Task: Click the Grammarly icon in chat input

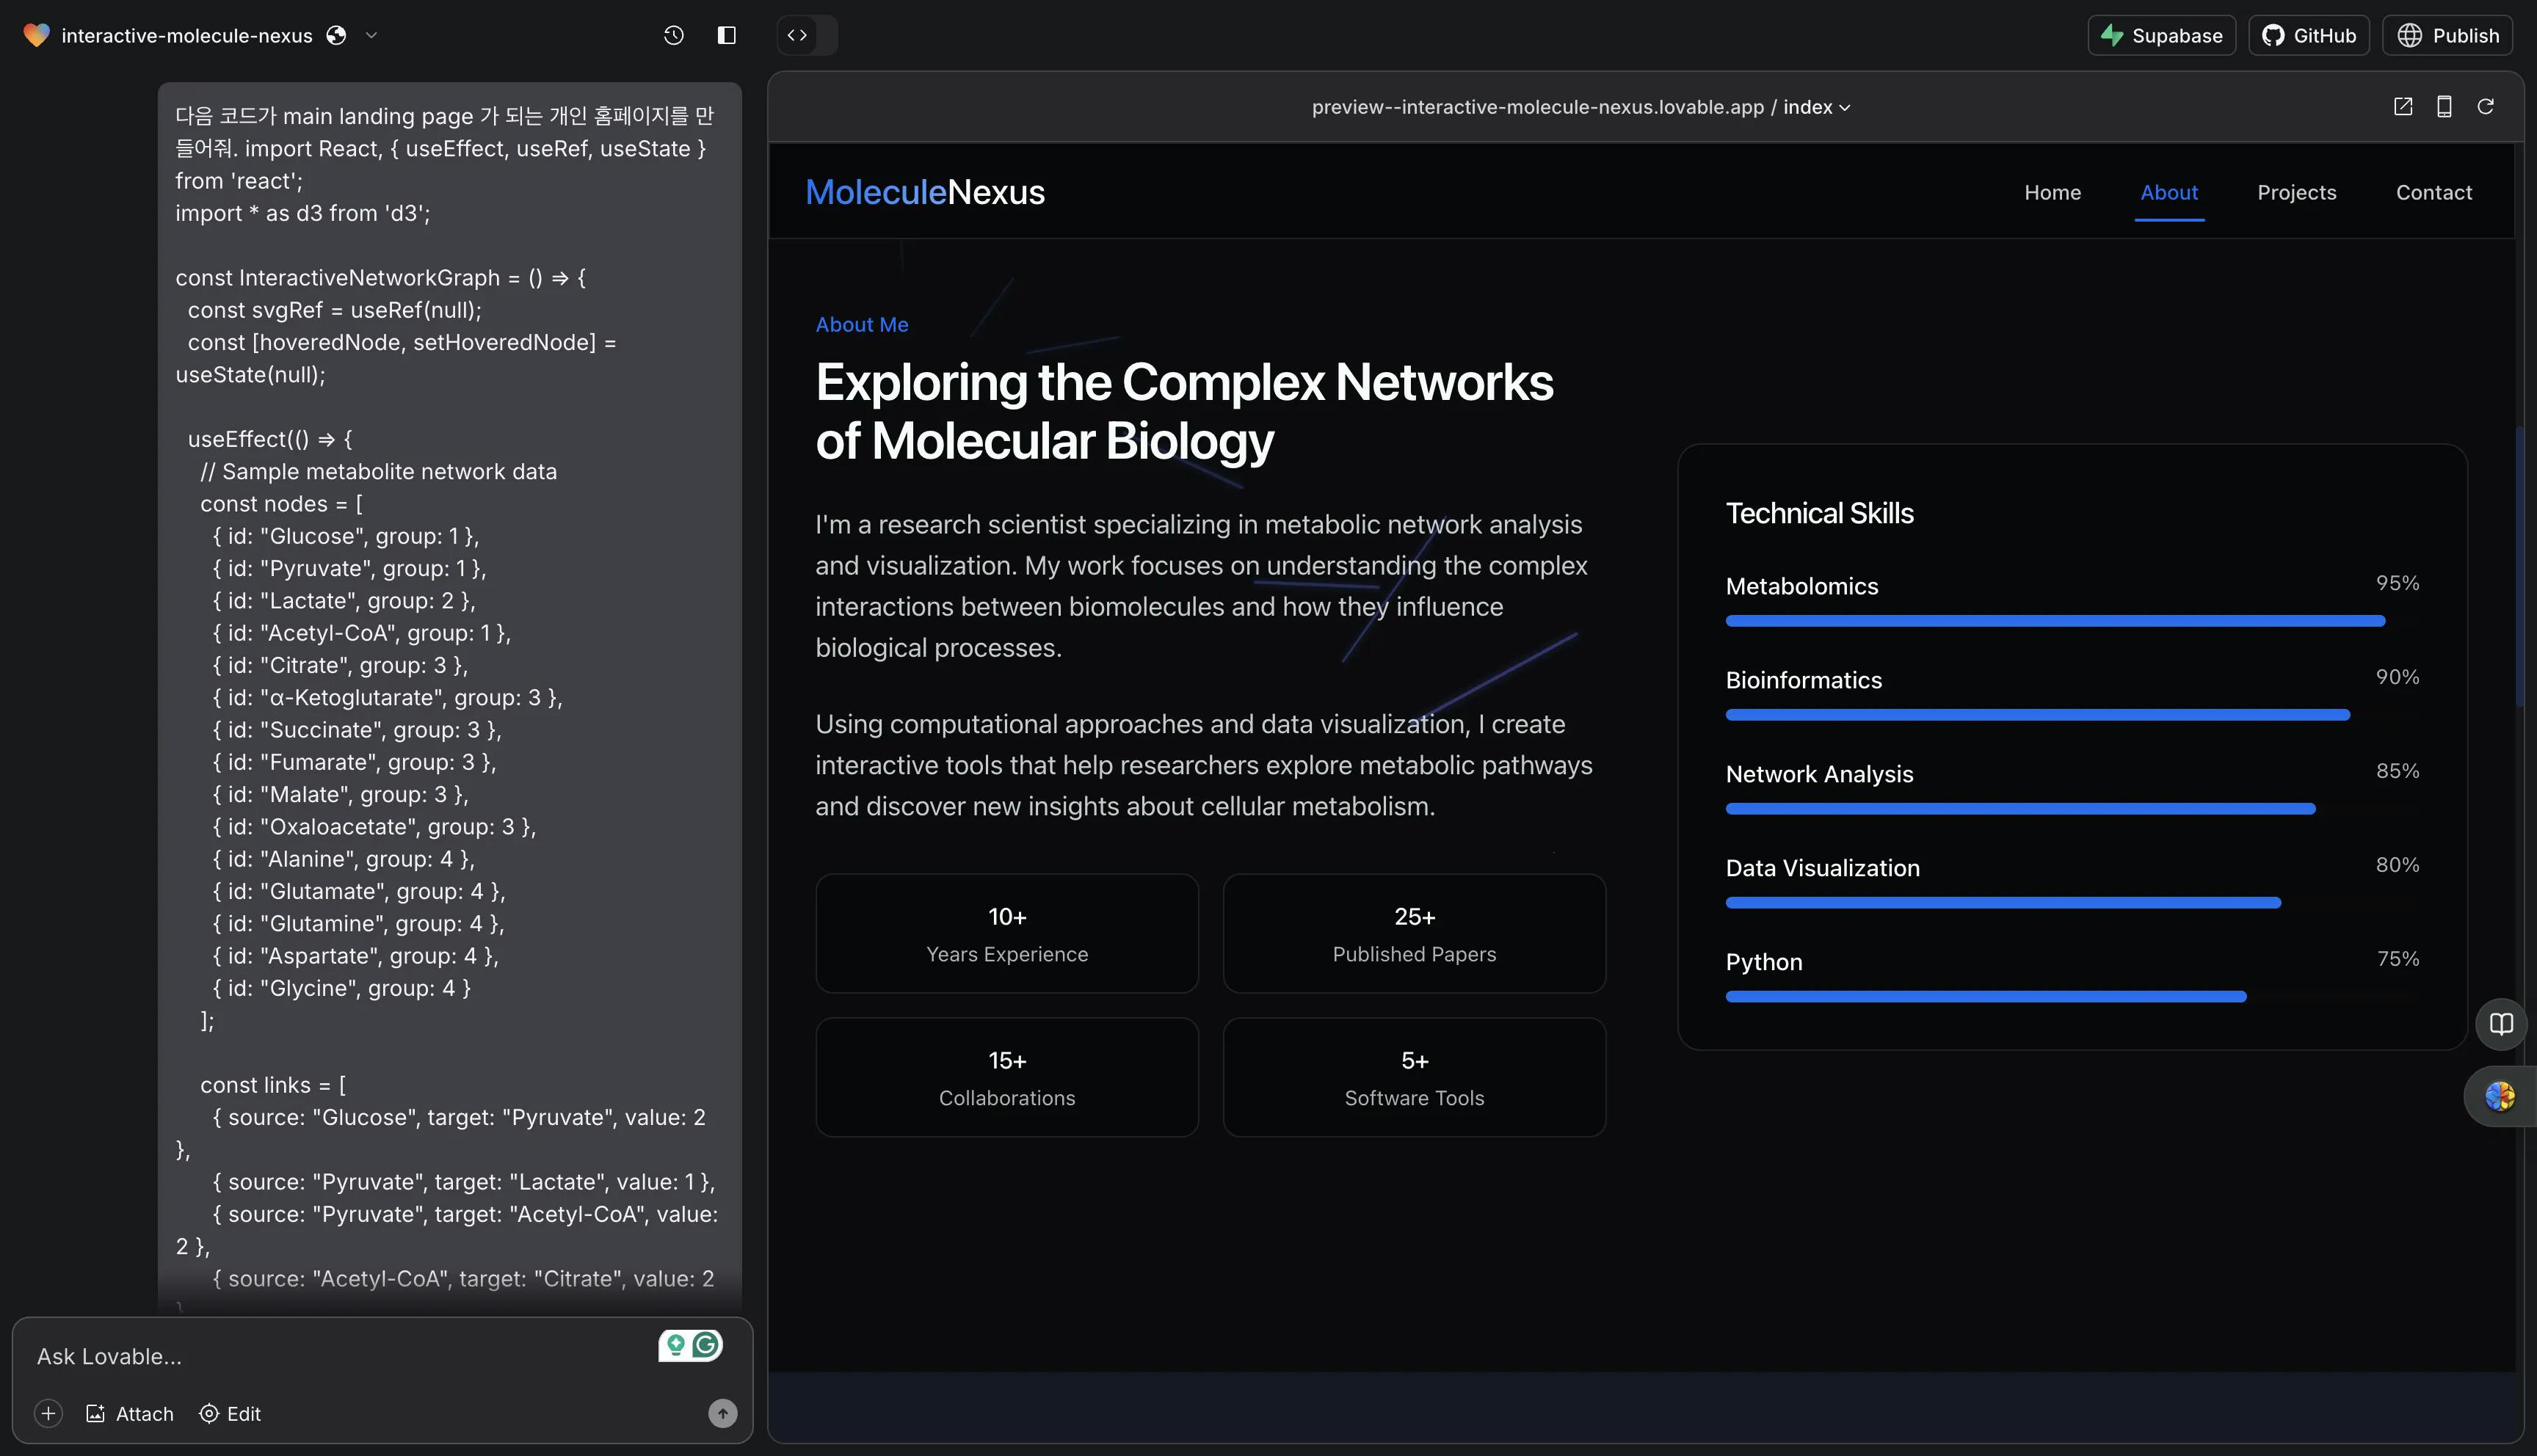Action: click(x=707, y=1345)
